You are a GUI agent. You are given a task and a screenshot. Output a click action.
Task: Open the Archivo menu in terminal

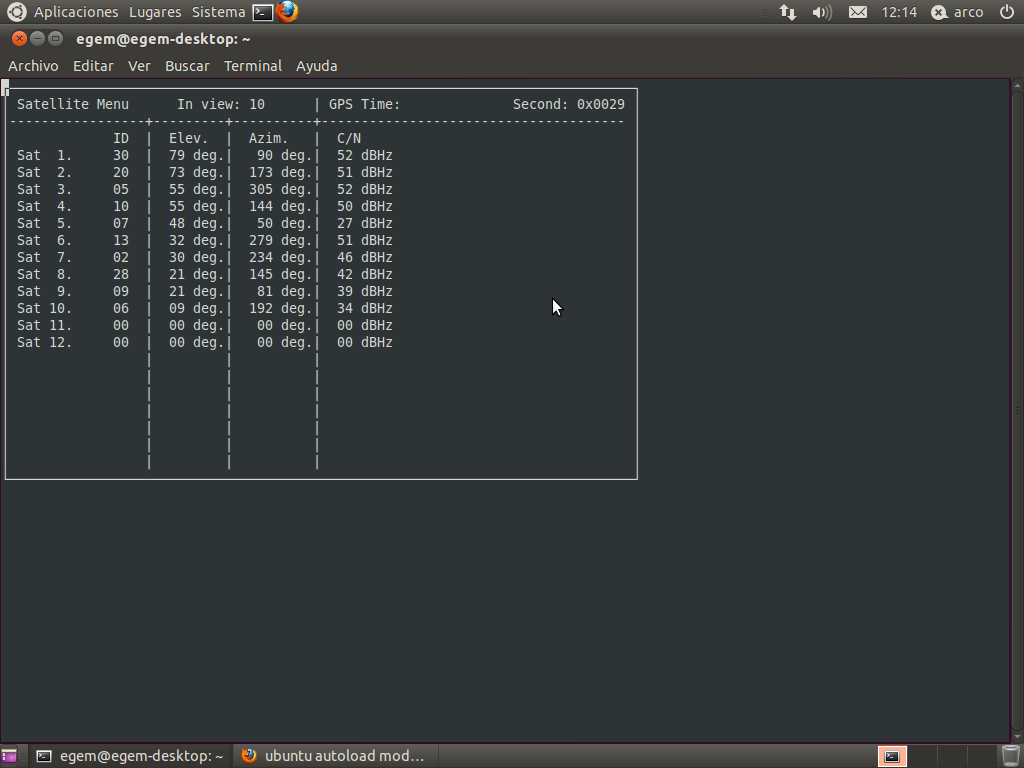(33, 66)
